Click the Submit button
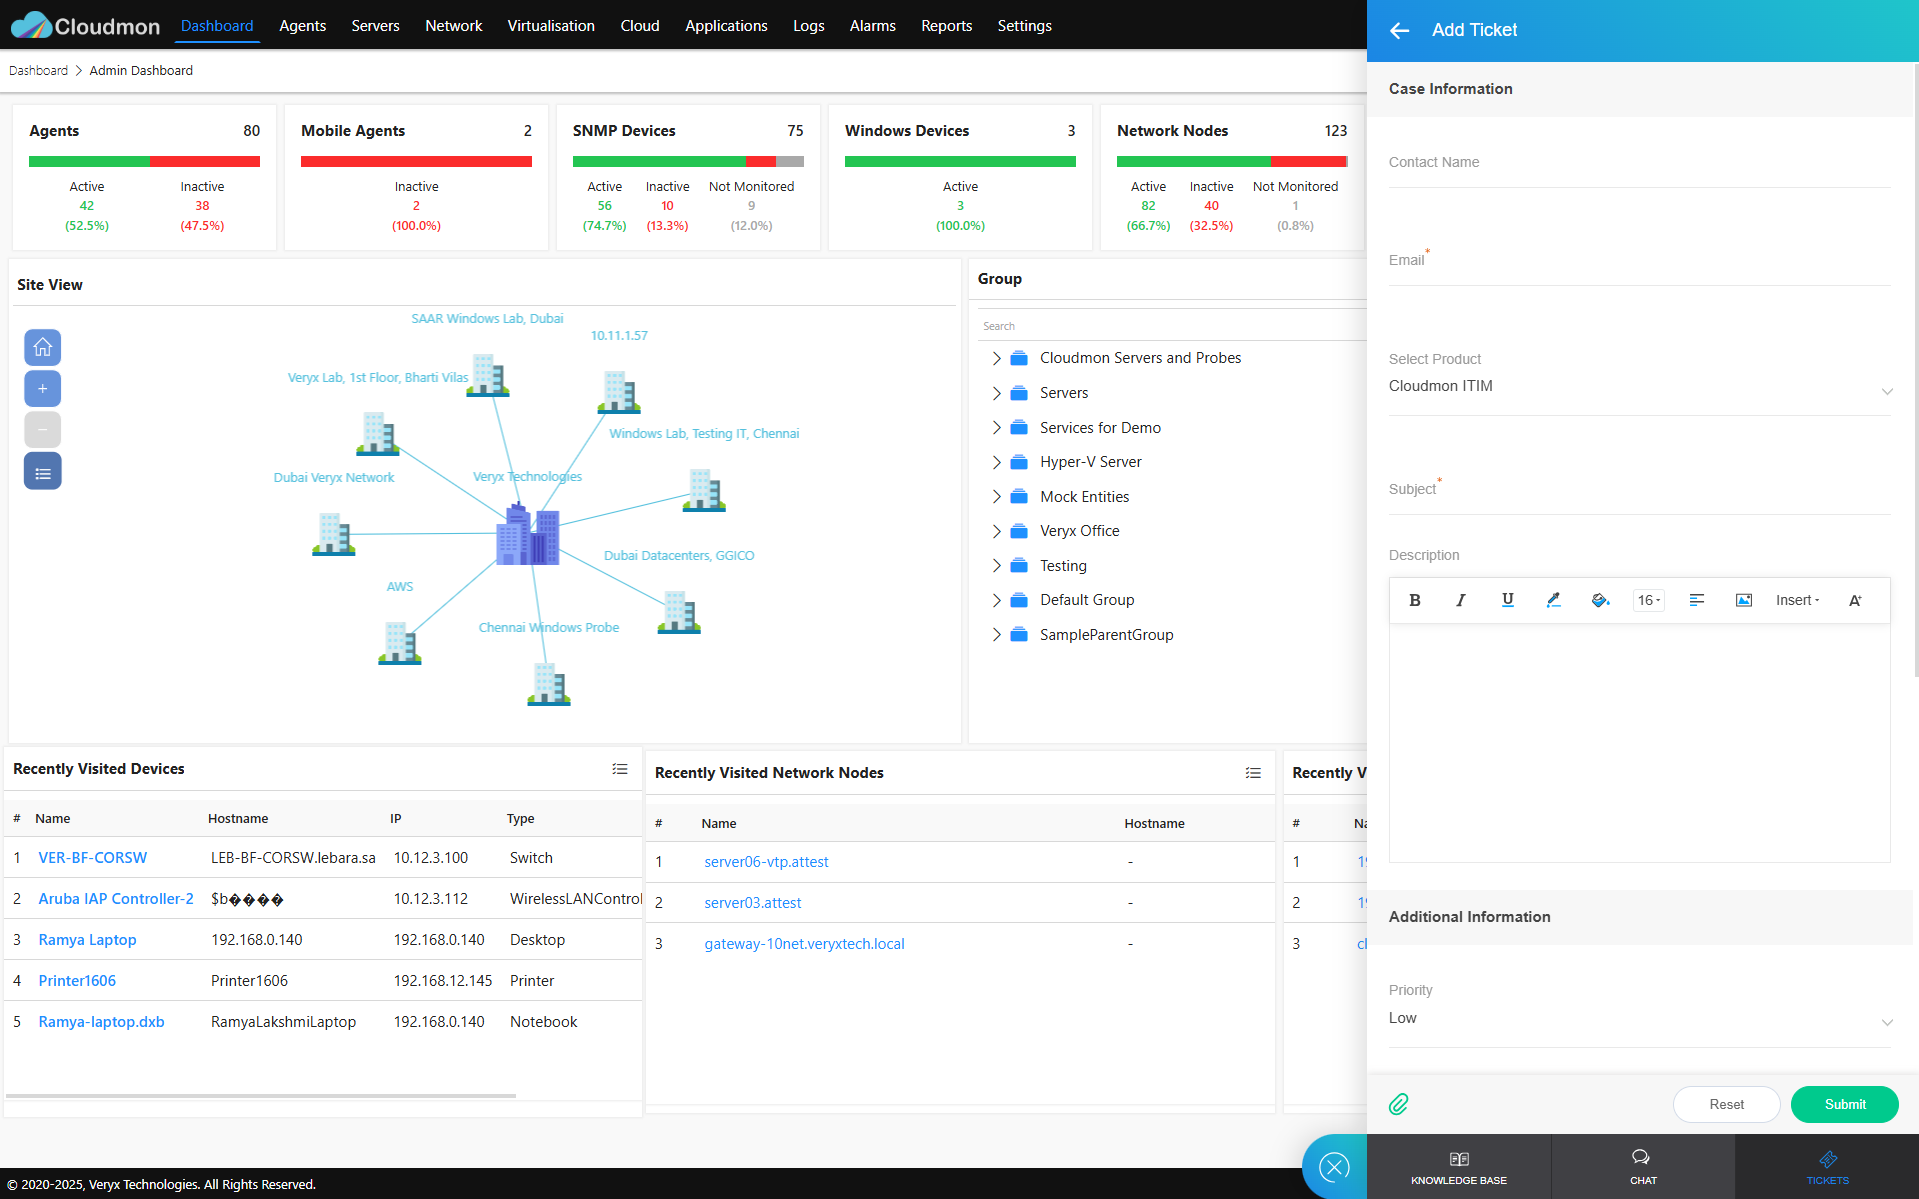This screenshot has width=1919, height=1199. [x=1844, y=1104]
